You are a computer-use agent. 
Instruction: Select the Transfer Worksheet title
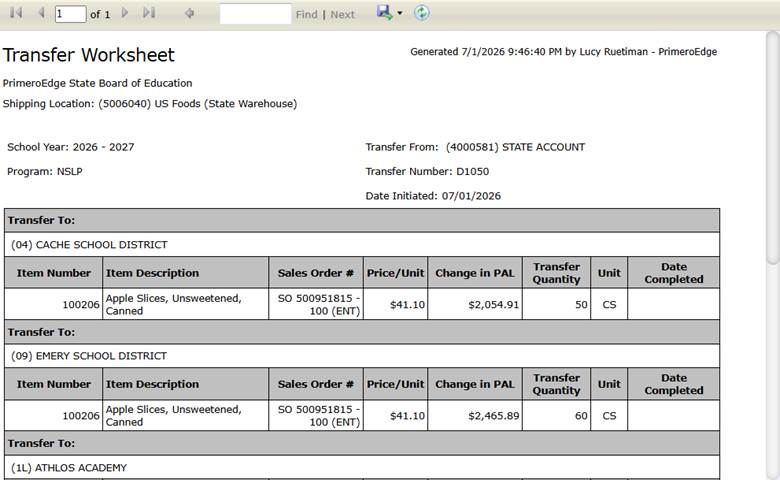[89, 55]
